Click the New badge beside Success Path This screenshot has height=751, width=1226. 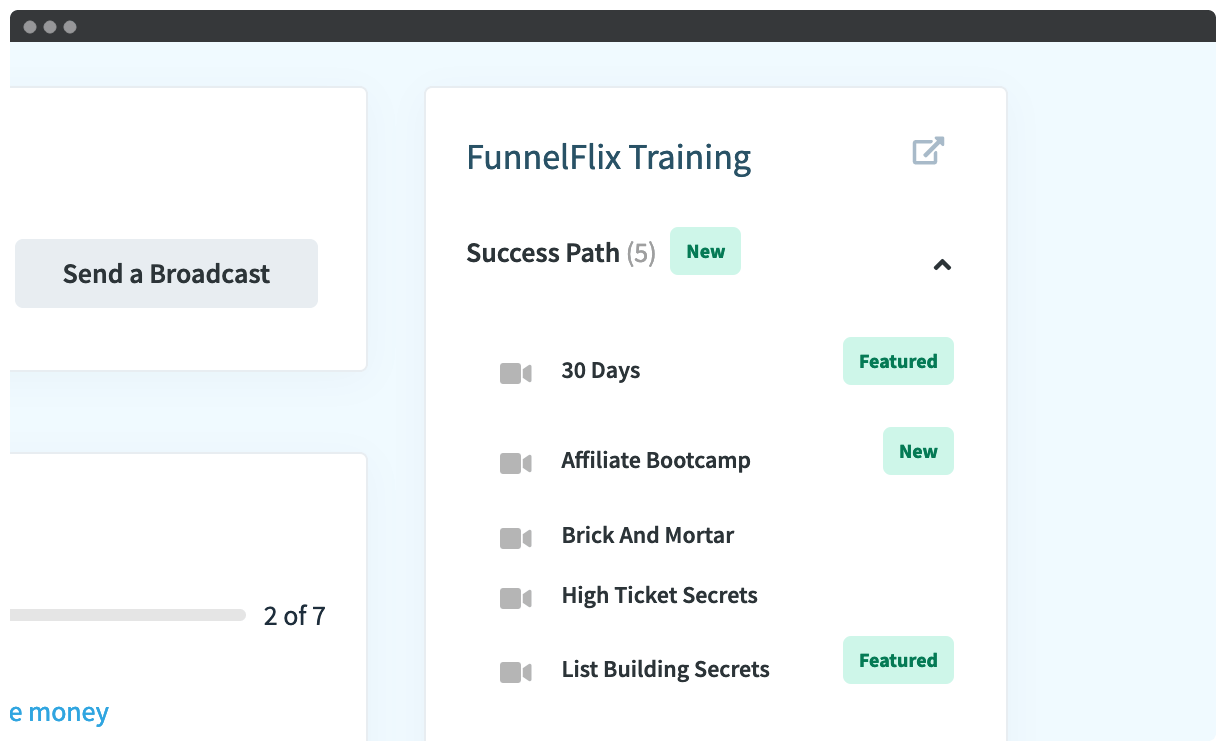[705, 251]
